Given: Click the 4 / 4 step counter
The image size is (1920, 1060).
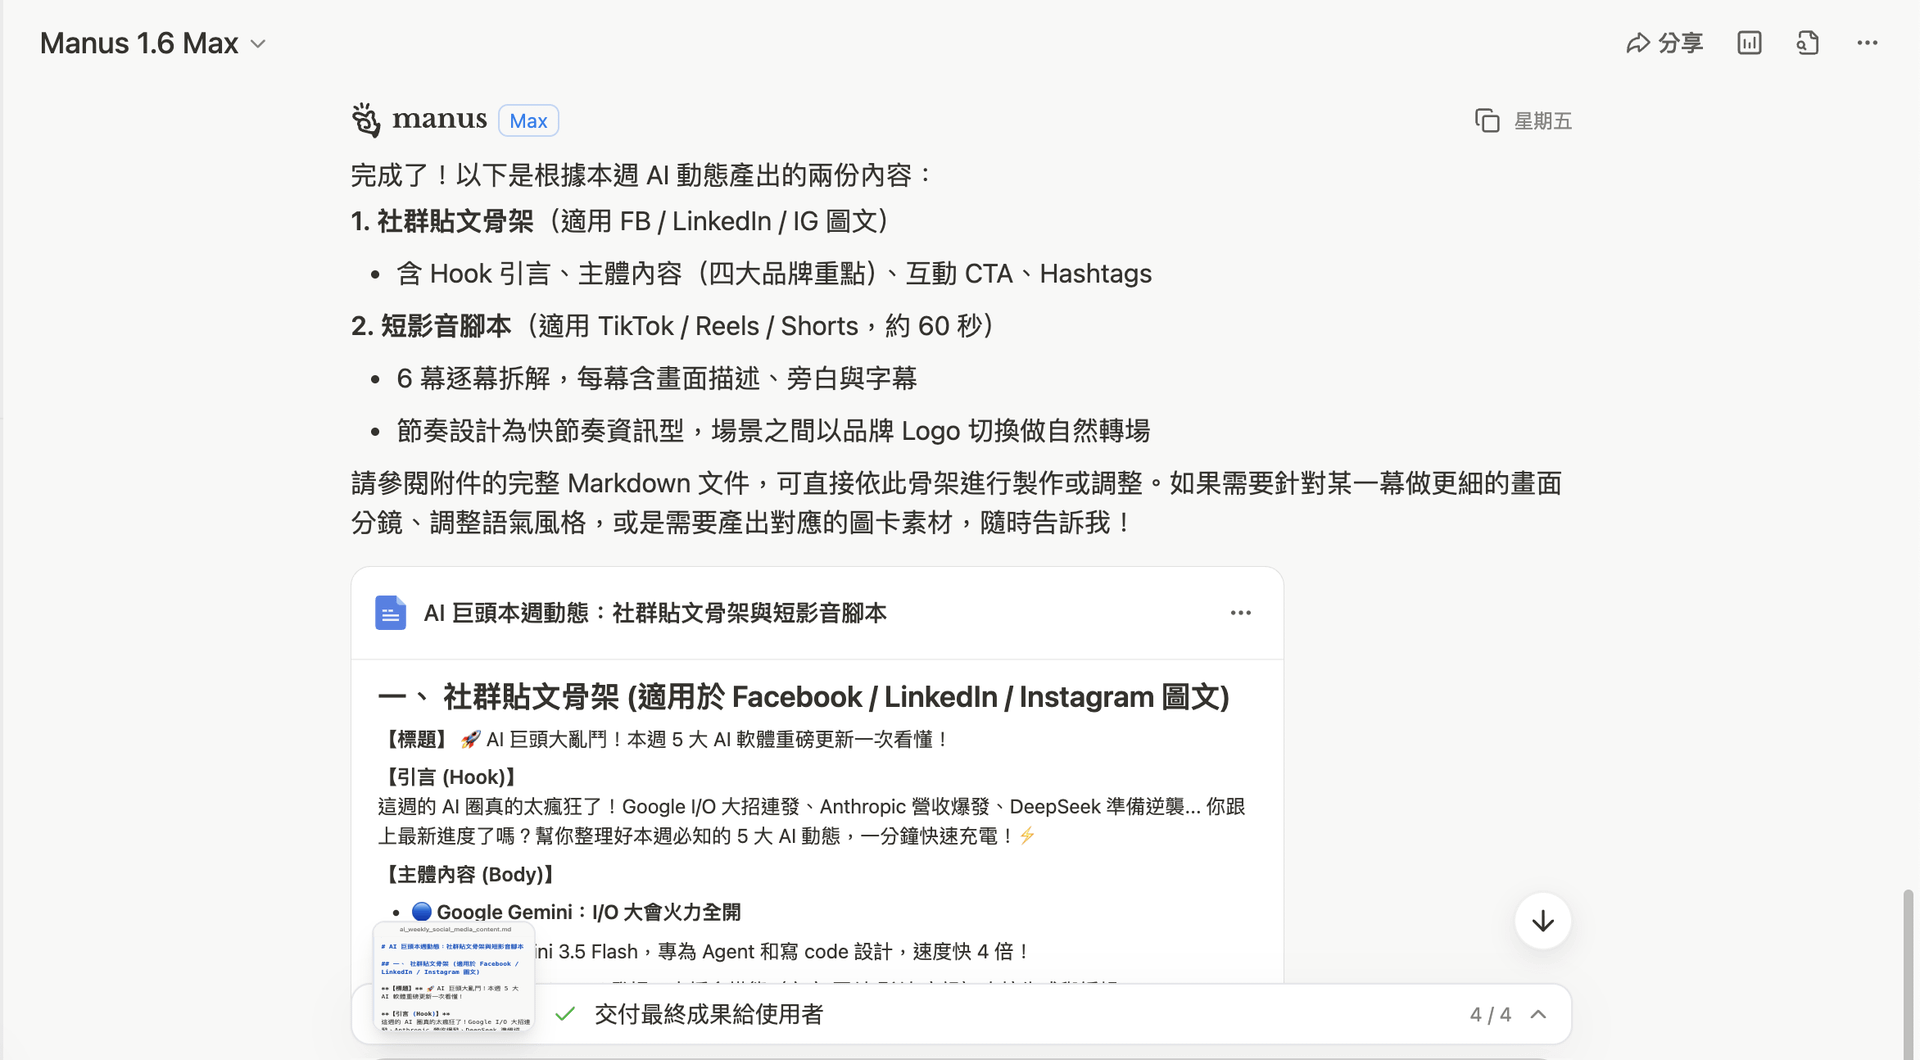Looking at the screenshot, I should pos(1490,1015).
